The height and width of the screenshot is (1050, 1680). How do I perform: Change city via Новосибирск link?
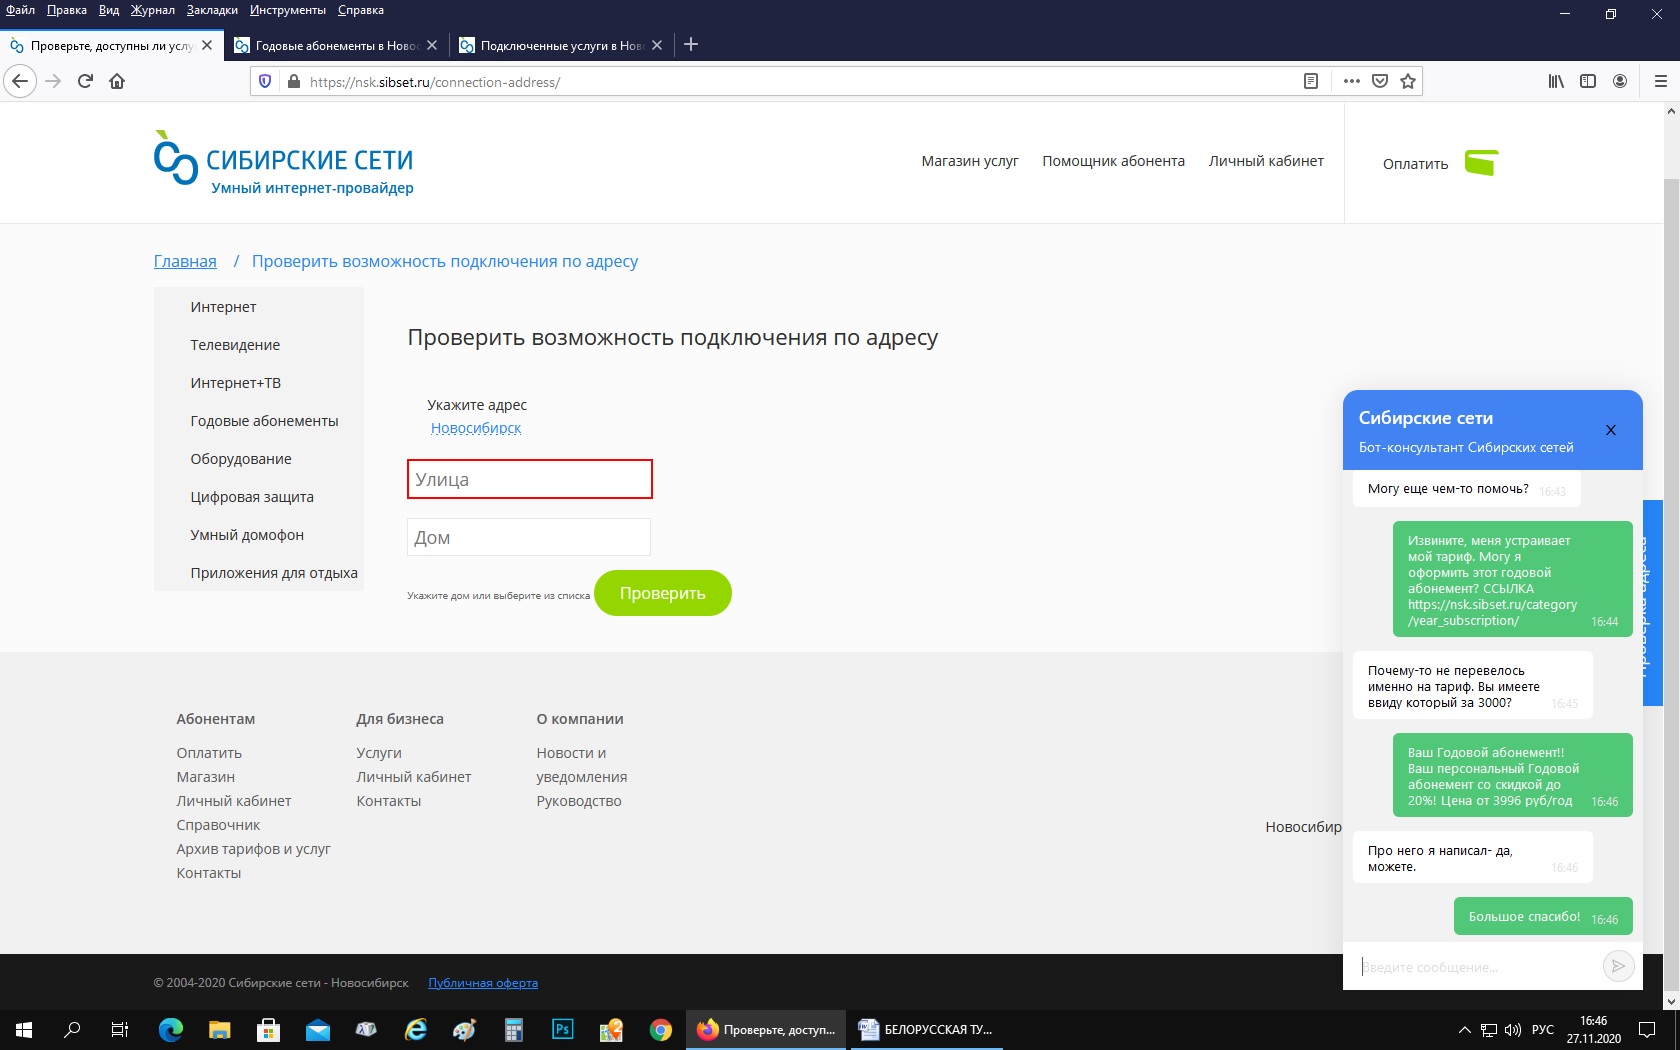click(x=476, y=428)
